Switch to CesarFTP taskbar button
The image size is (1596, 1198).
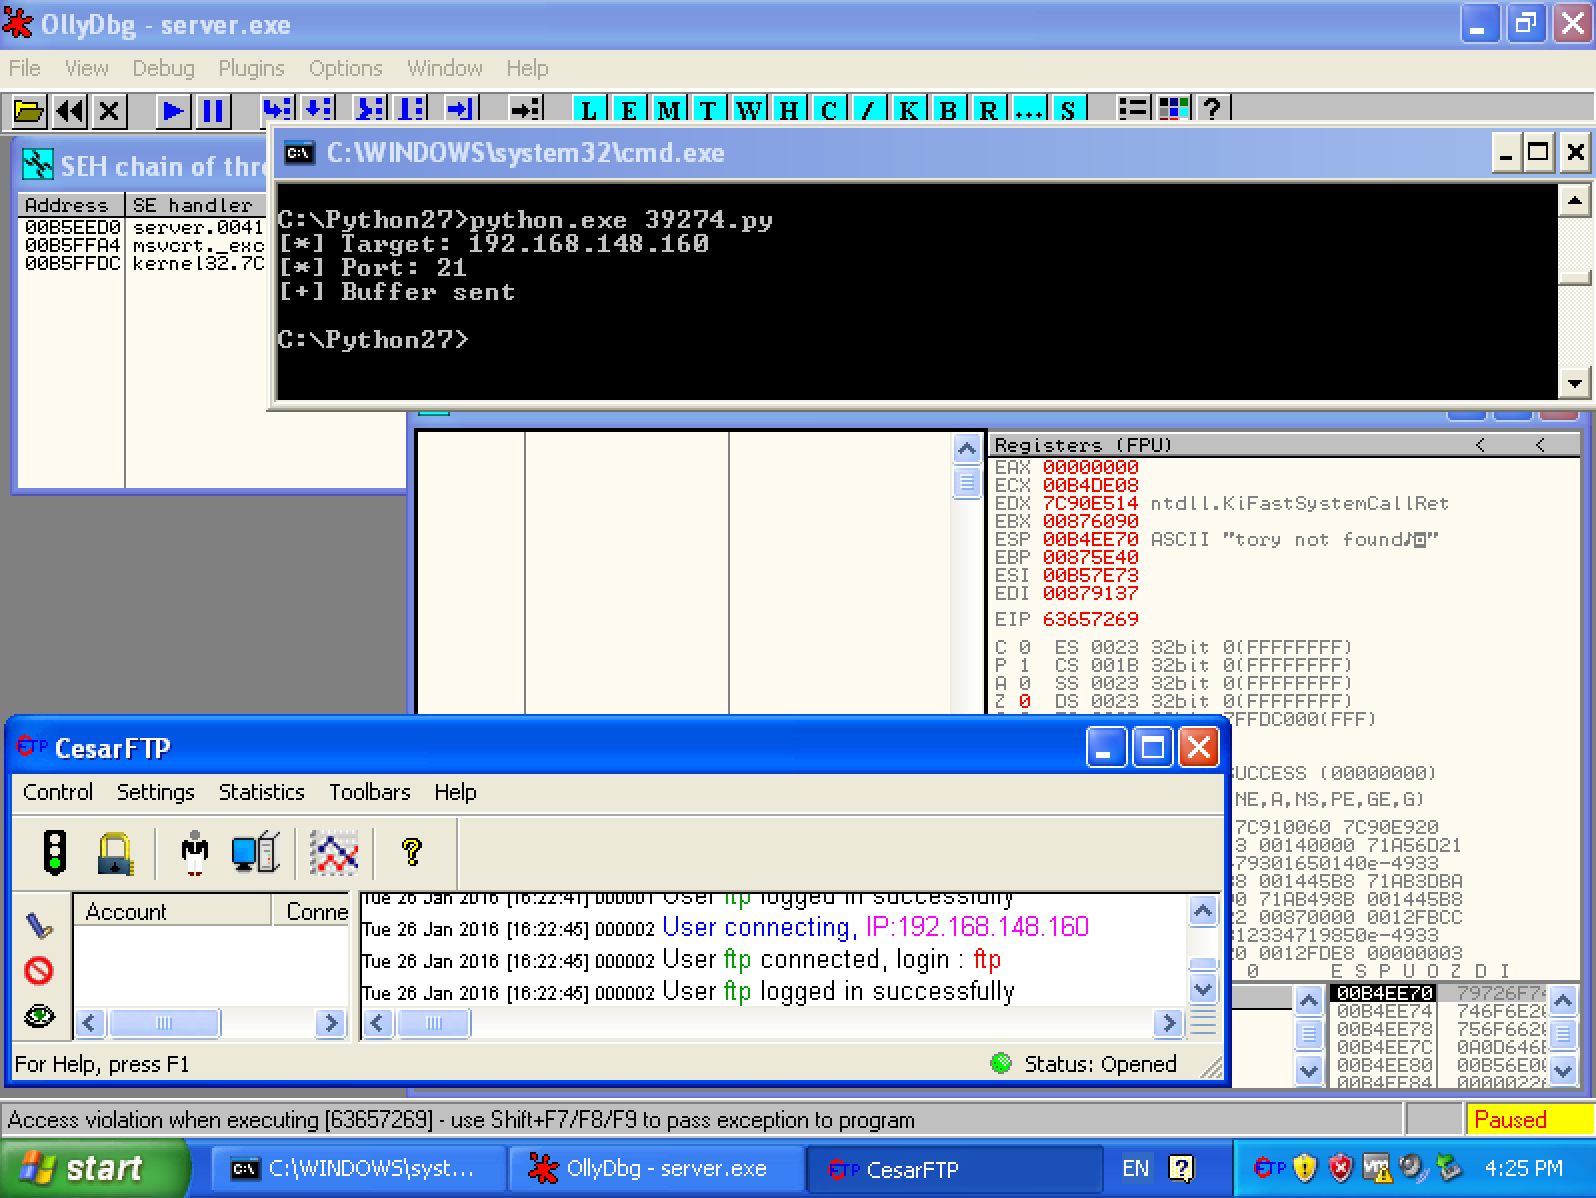click(x=955, y=1168)
